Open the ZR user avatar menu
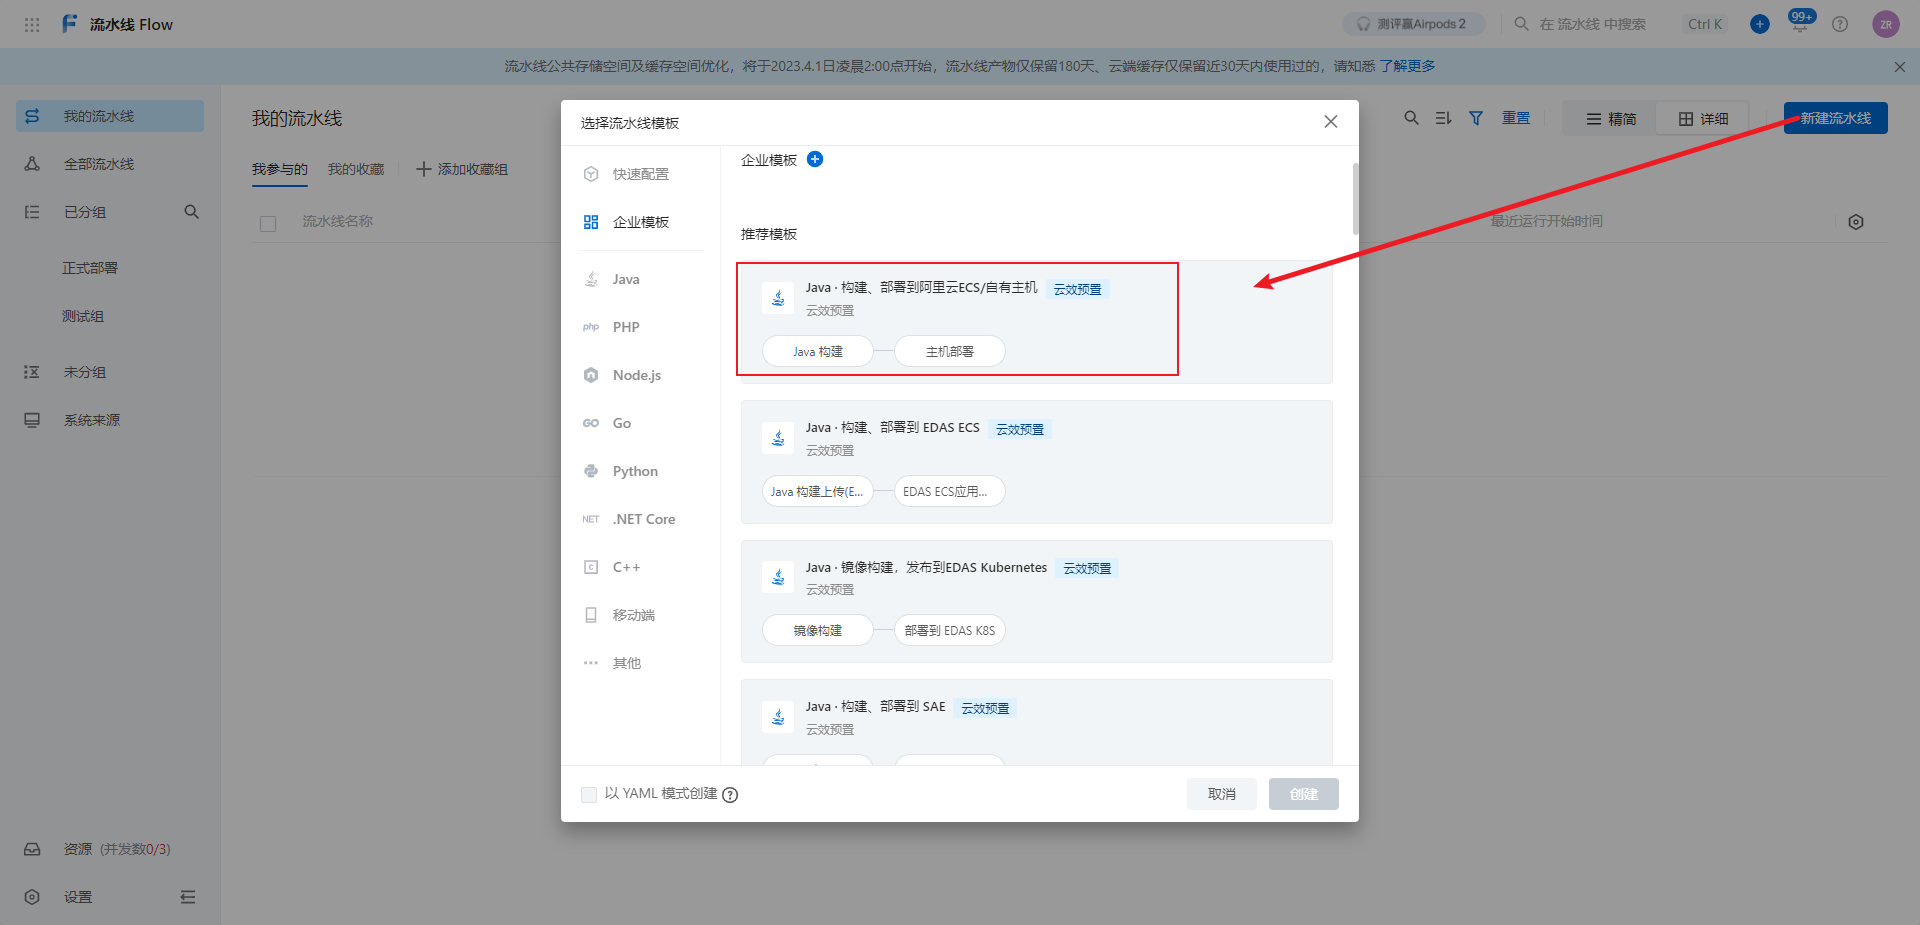The image size is (1920, 925). click(1886, 24)
